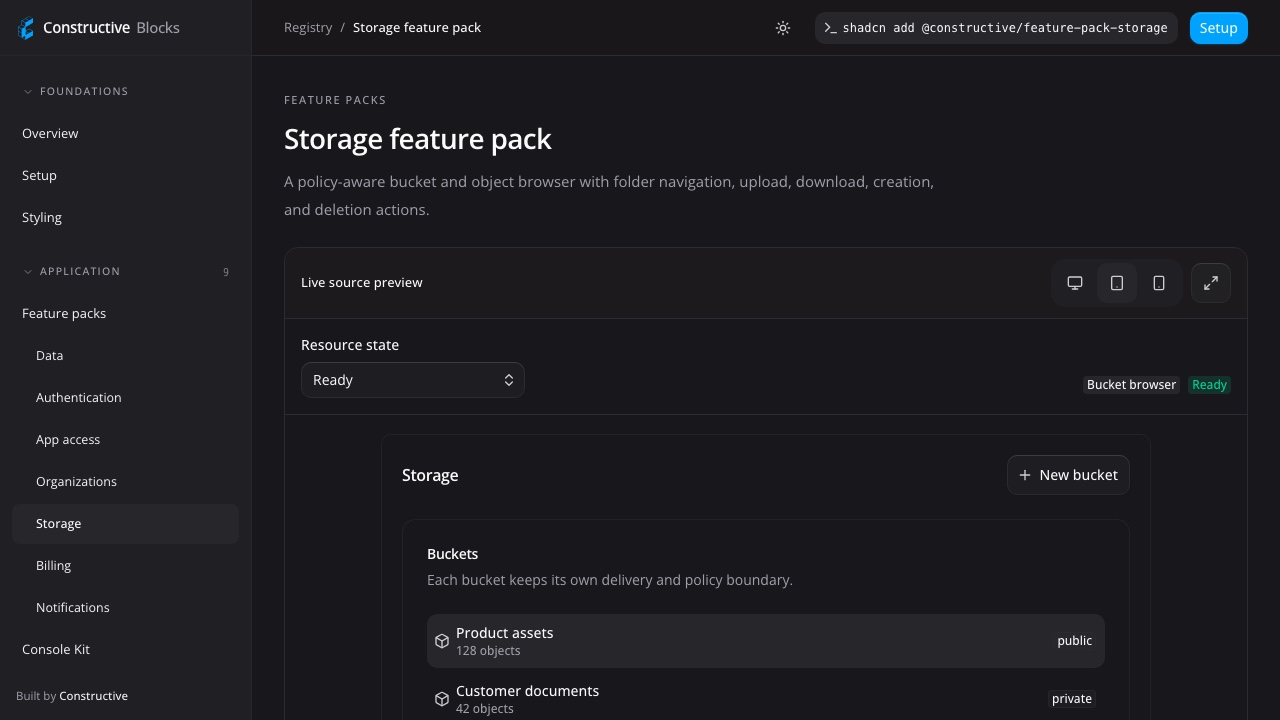Collapse the Application section chevron

tap(28, 271)
